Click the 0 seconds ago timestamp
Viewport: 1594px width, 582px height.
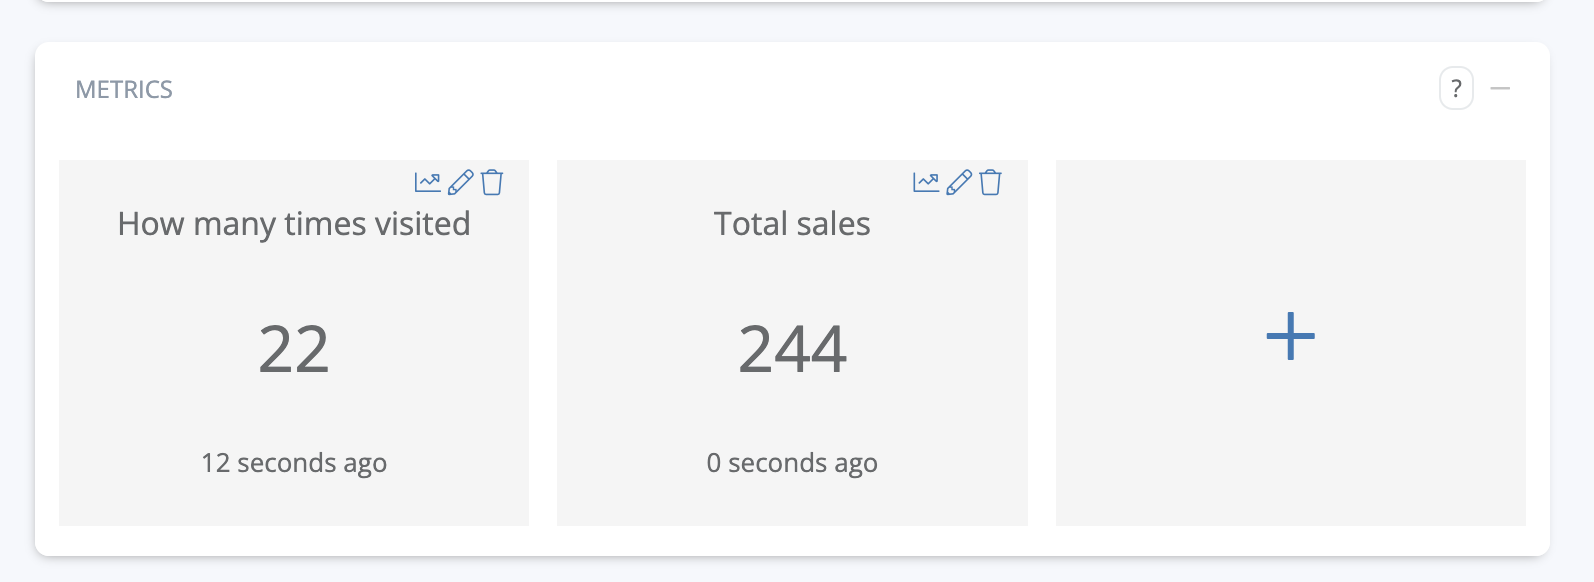792,463
